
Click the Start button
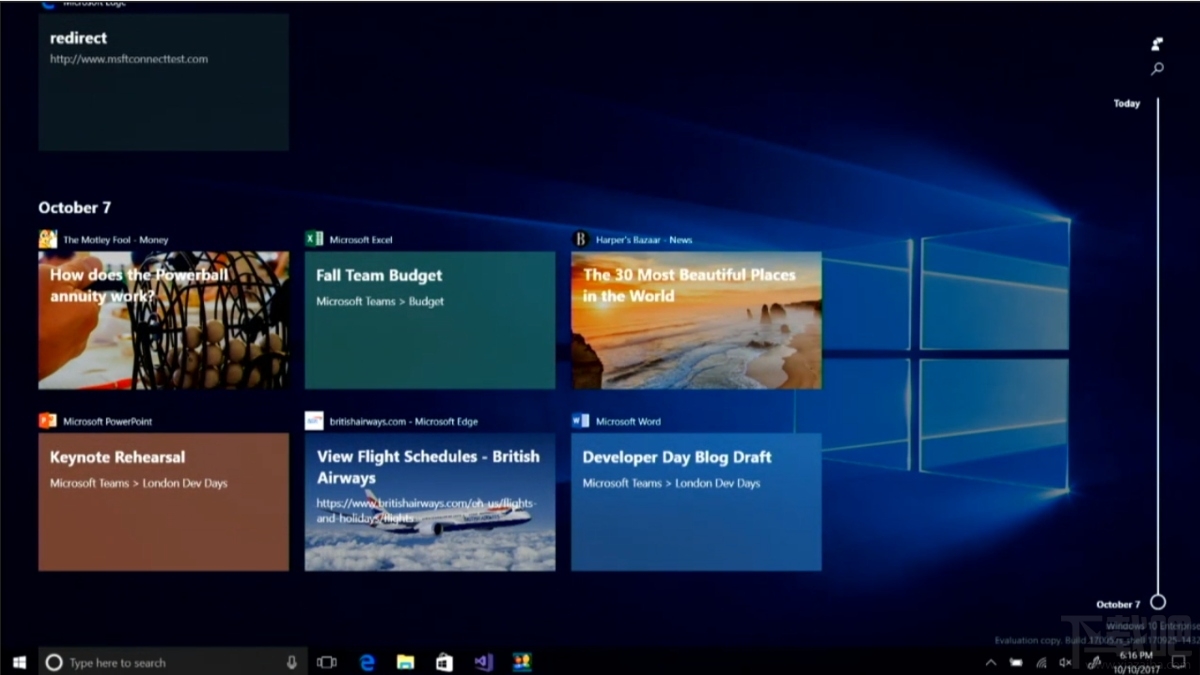pyautogui.click(x=18, y=661)
